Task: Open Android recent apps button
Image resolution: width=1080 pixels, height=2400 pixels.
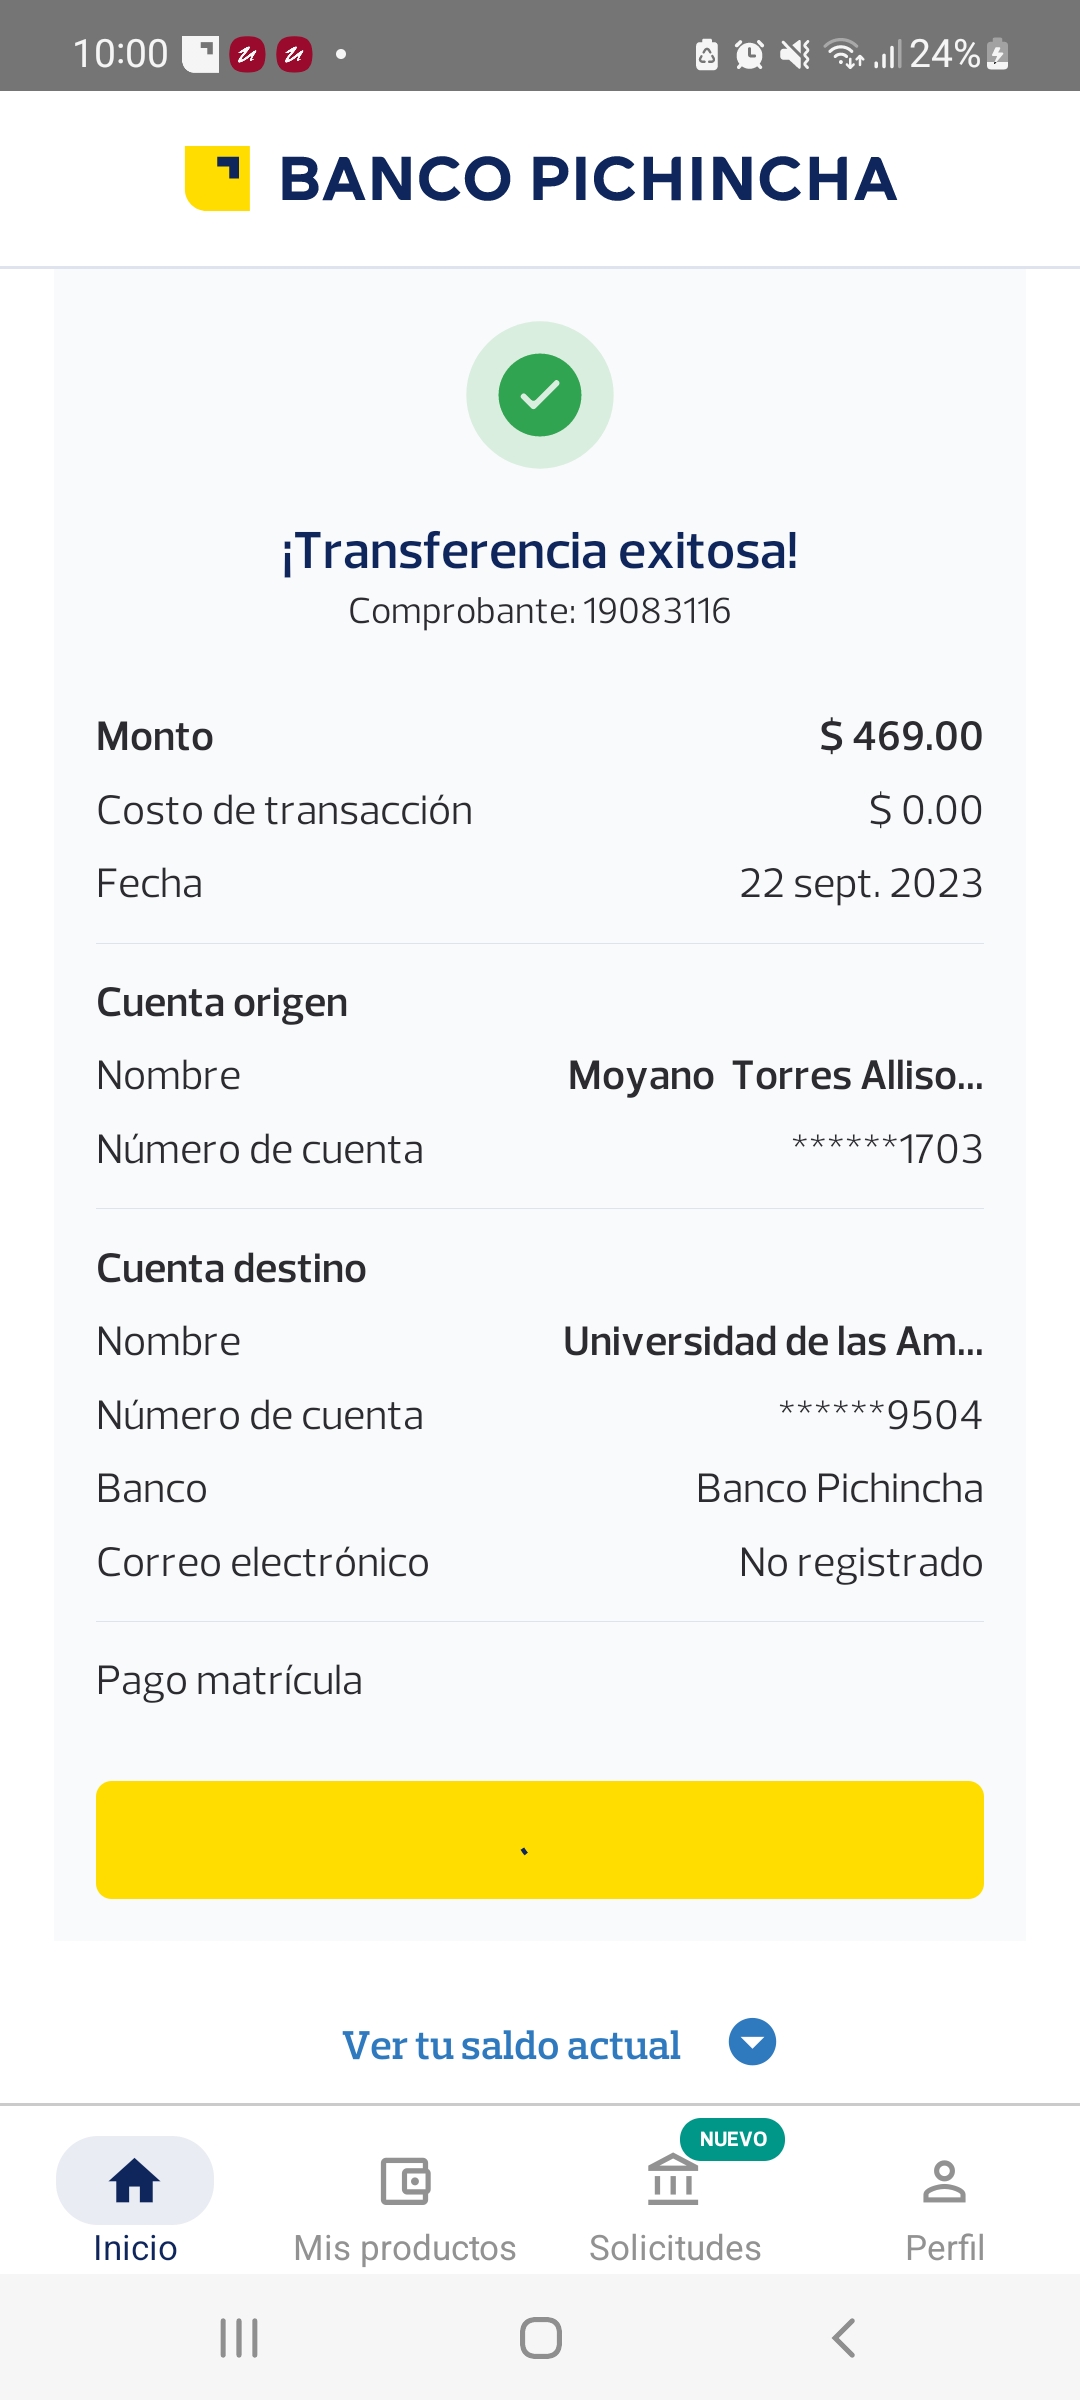Action: [239, 2338]
